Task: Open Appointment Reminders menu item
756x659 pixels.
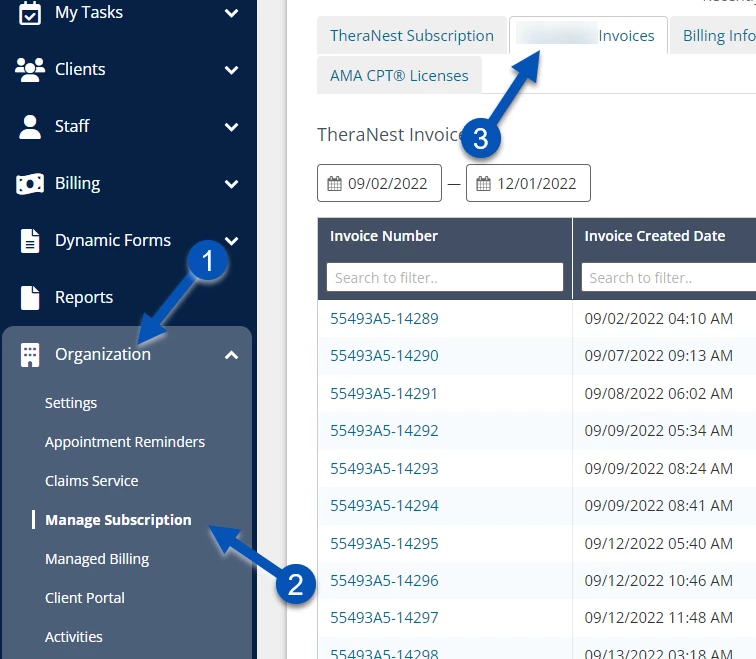Action: (x=125, y=442)
